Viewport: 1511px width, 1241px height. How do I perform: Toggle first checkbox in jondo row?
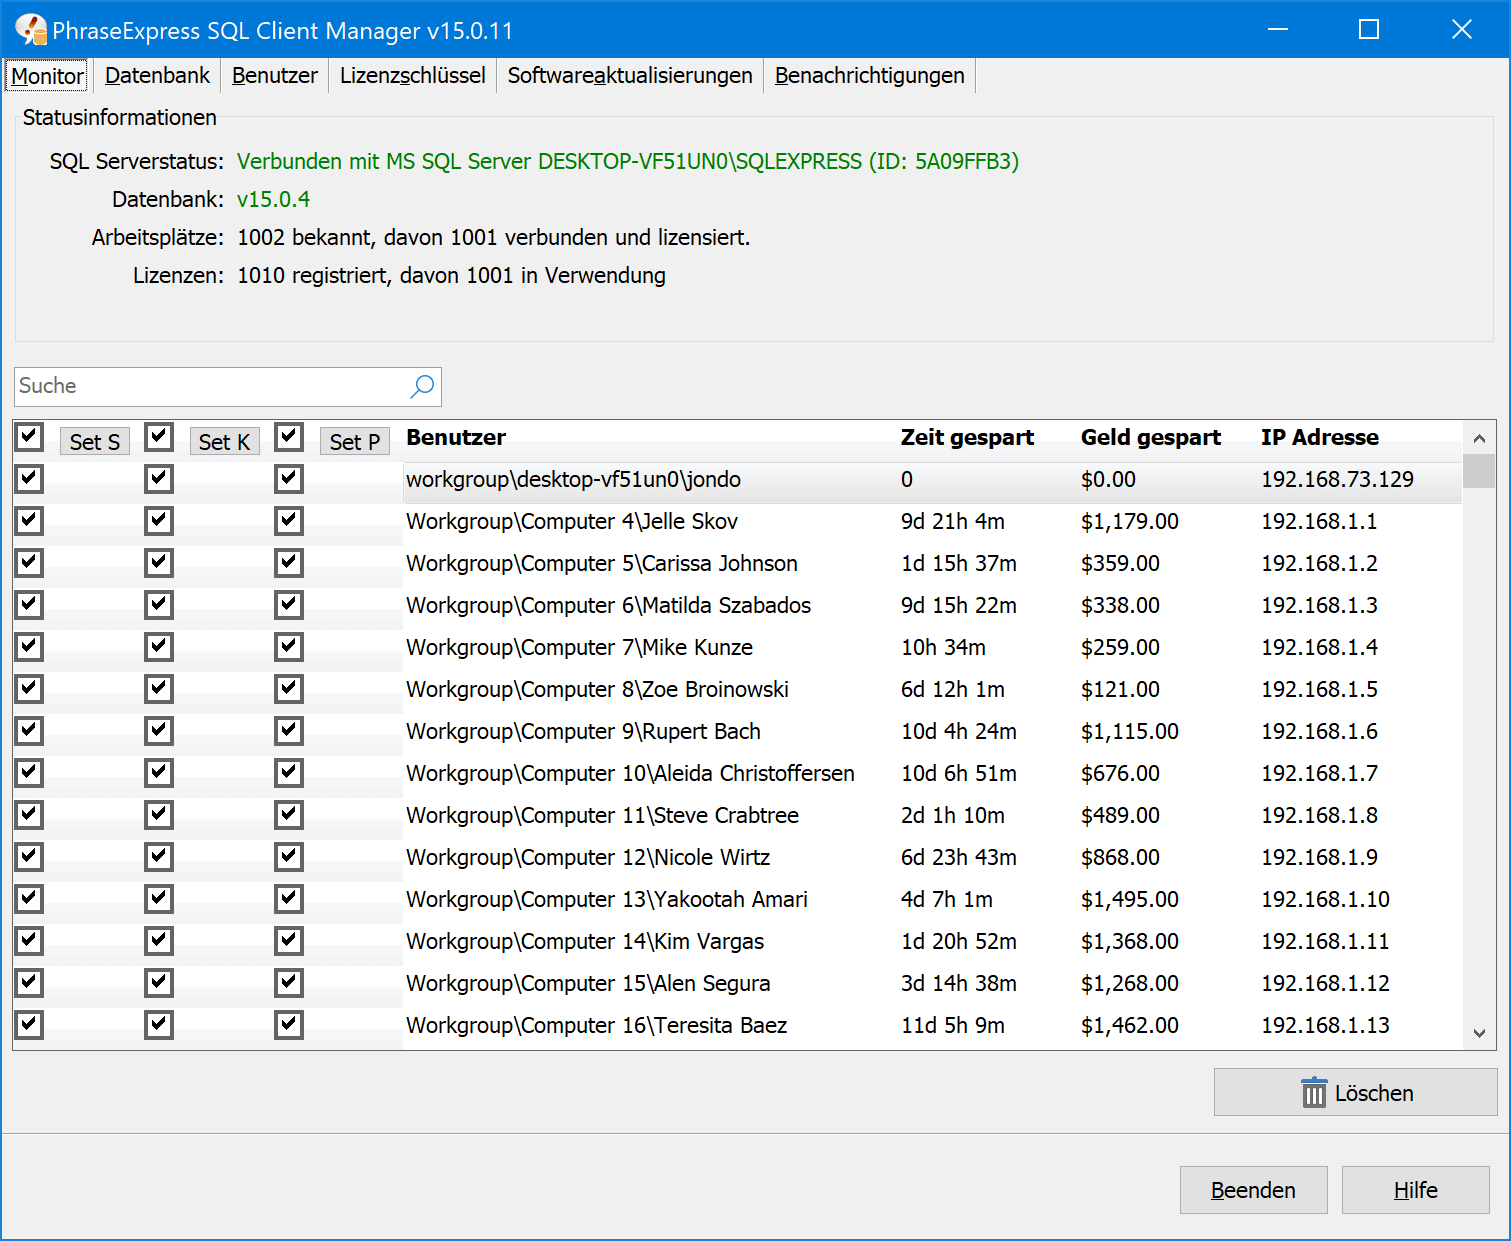tap(29, 479)
